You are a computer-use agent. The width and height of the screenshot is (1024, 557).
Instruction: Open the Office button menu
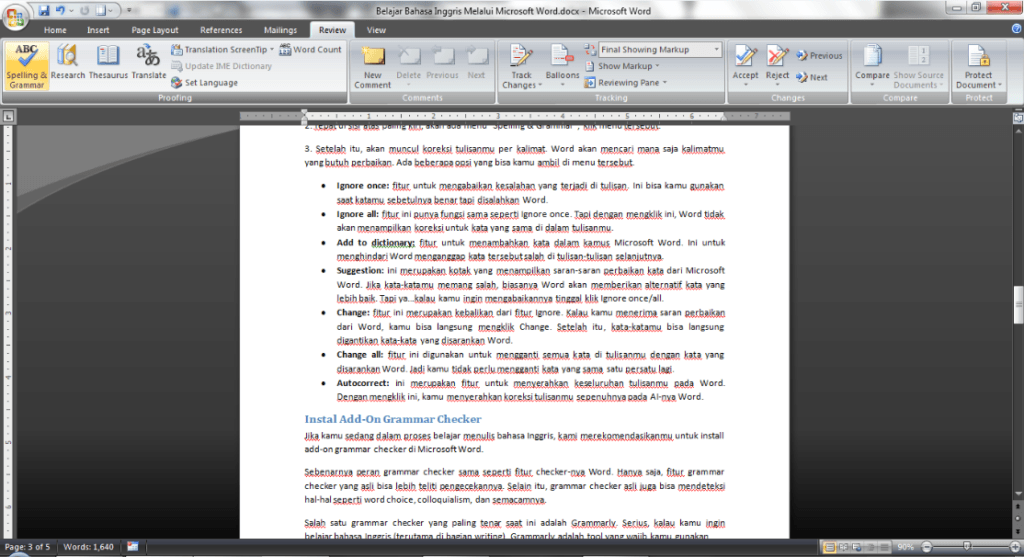[14, 16]
